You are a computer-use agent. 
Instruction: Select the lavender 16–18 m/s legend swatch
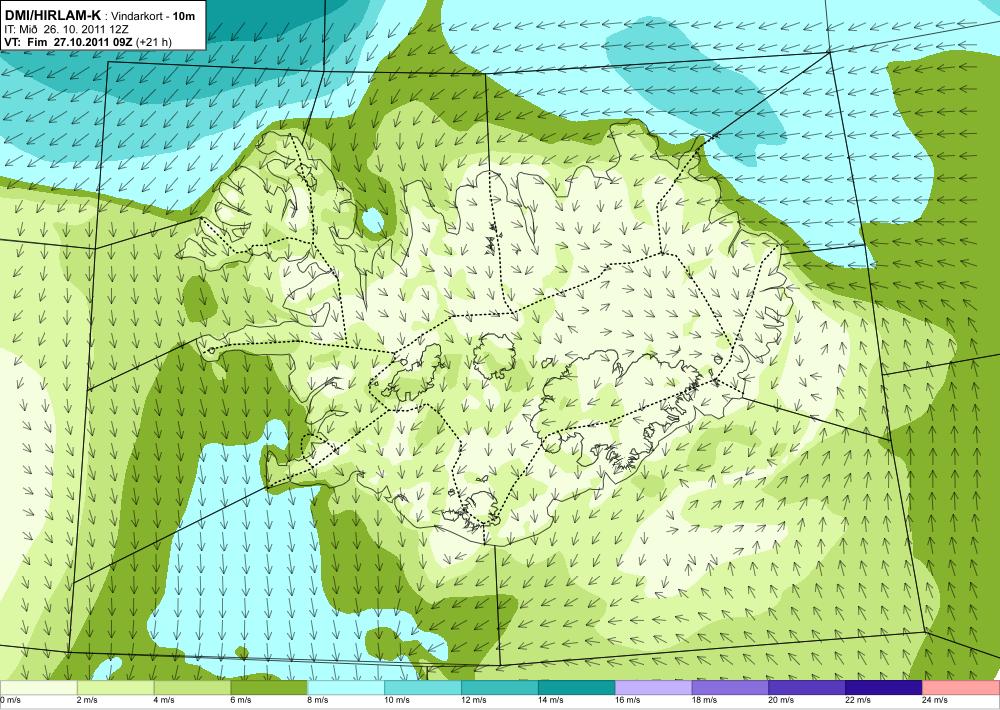(x=654, y=688)
